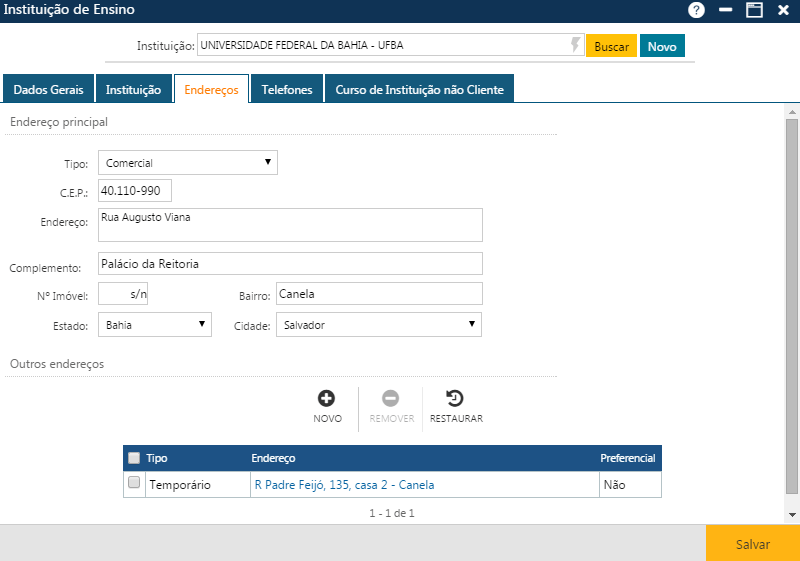This screenshot has height=561, width=800.
Task: Switch to the Dados Gerais tab
Action: [48, 89]
